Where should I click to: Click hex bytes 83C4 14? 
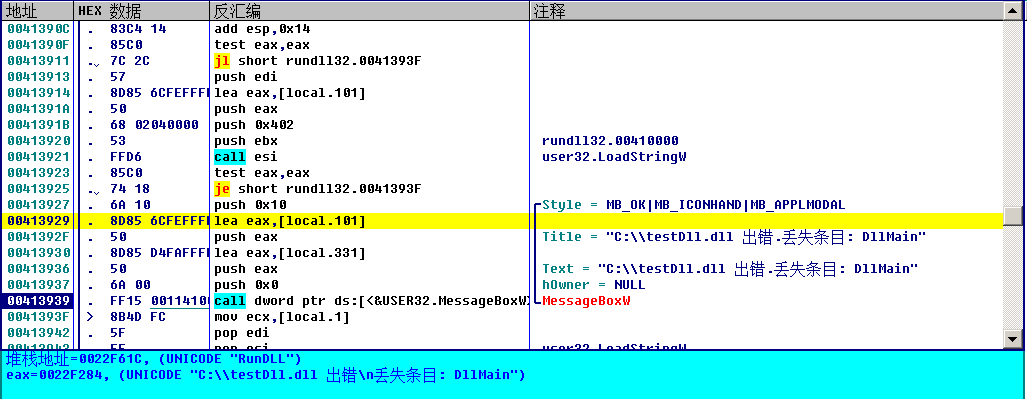coord(138,29)
